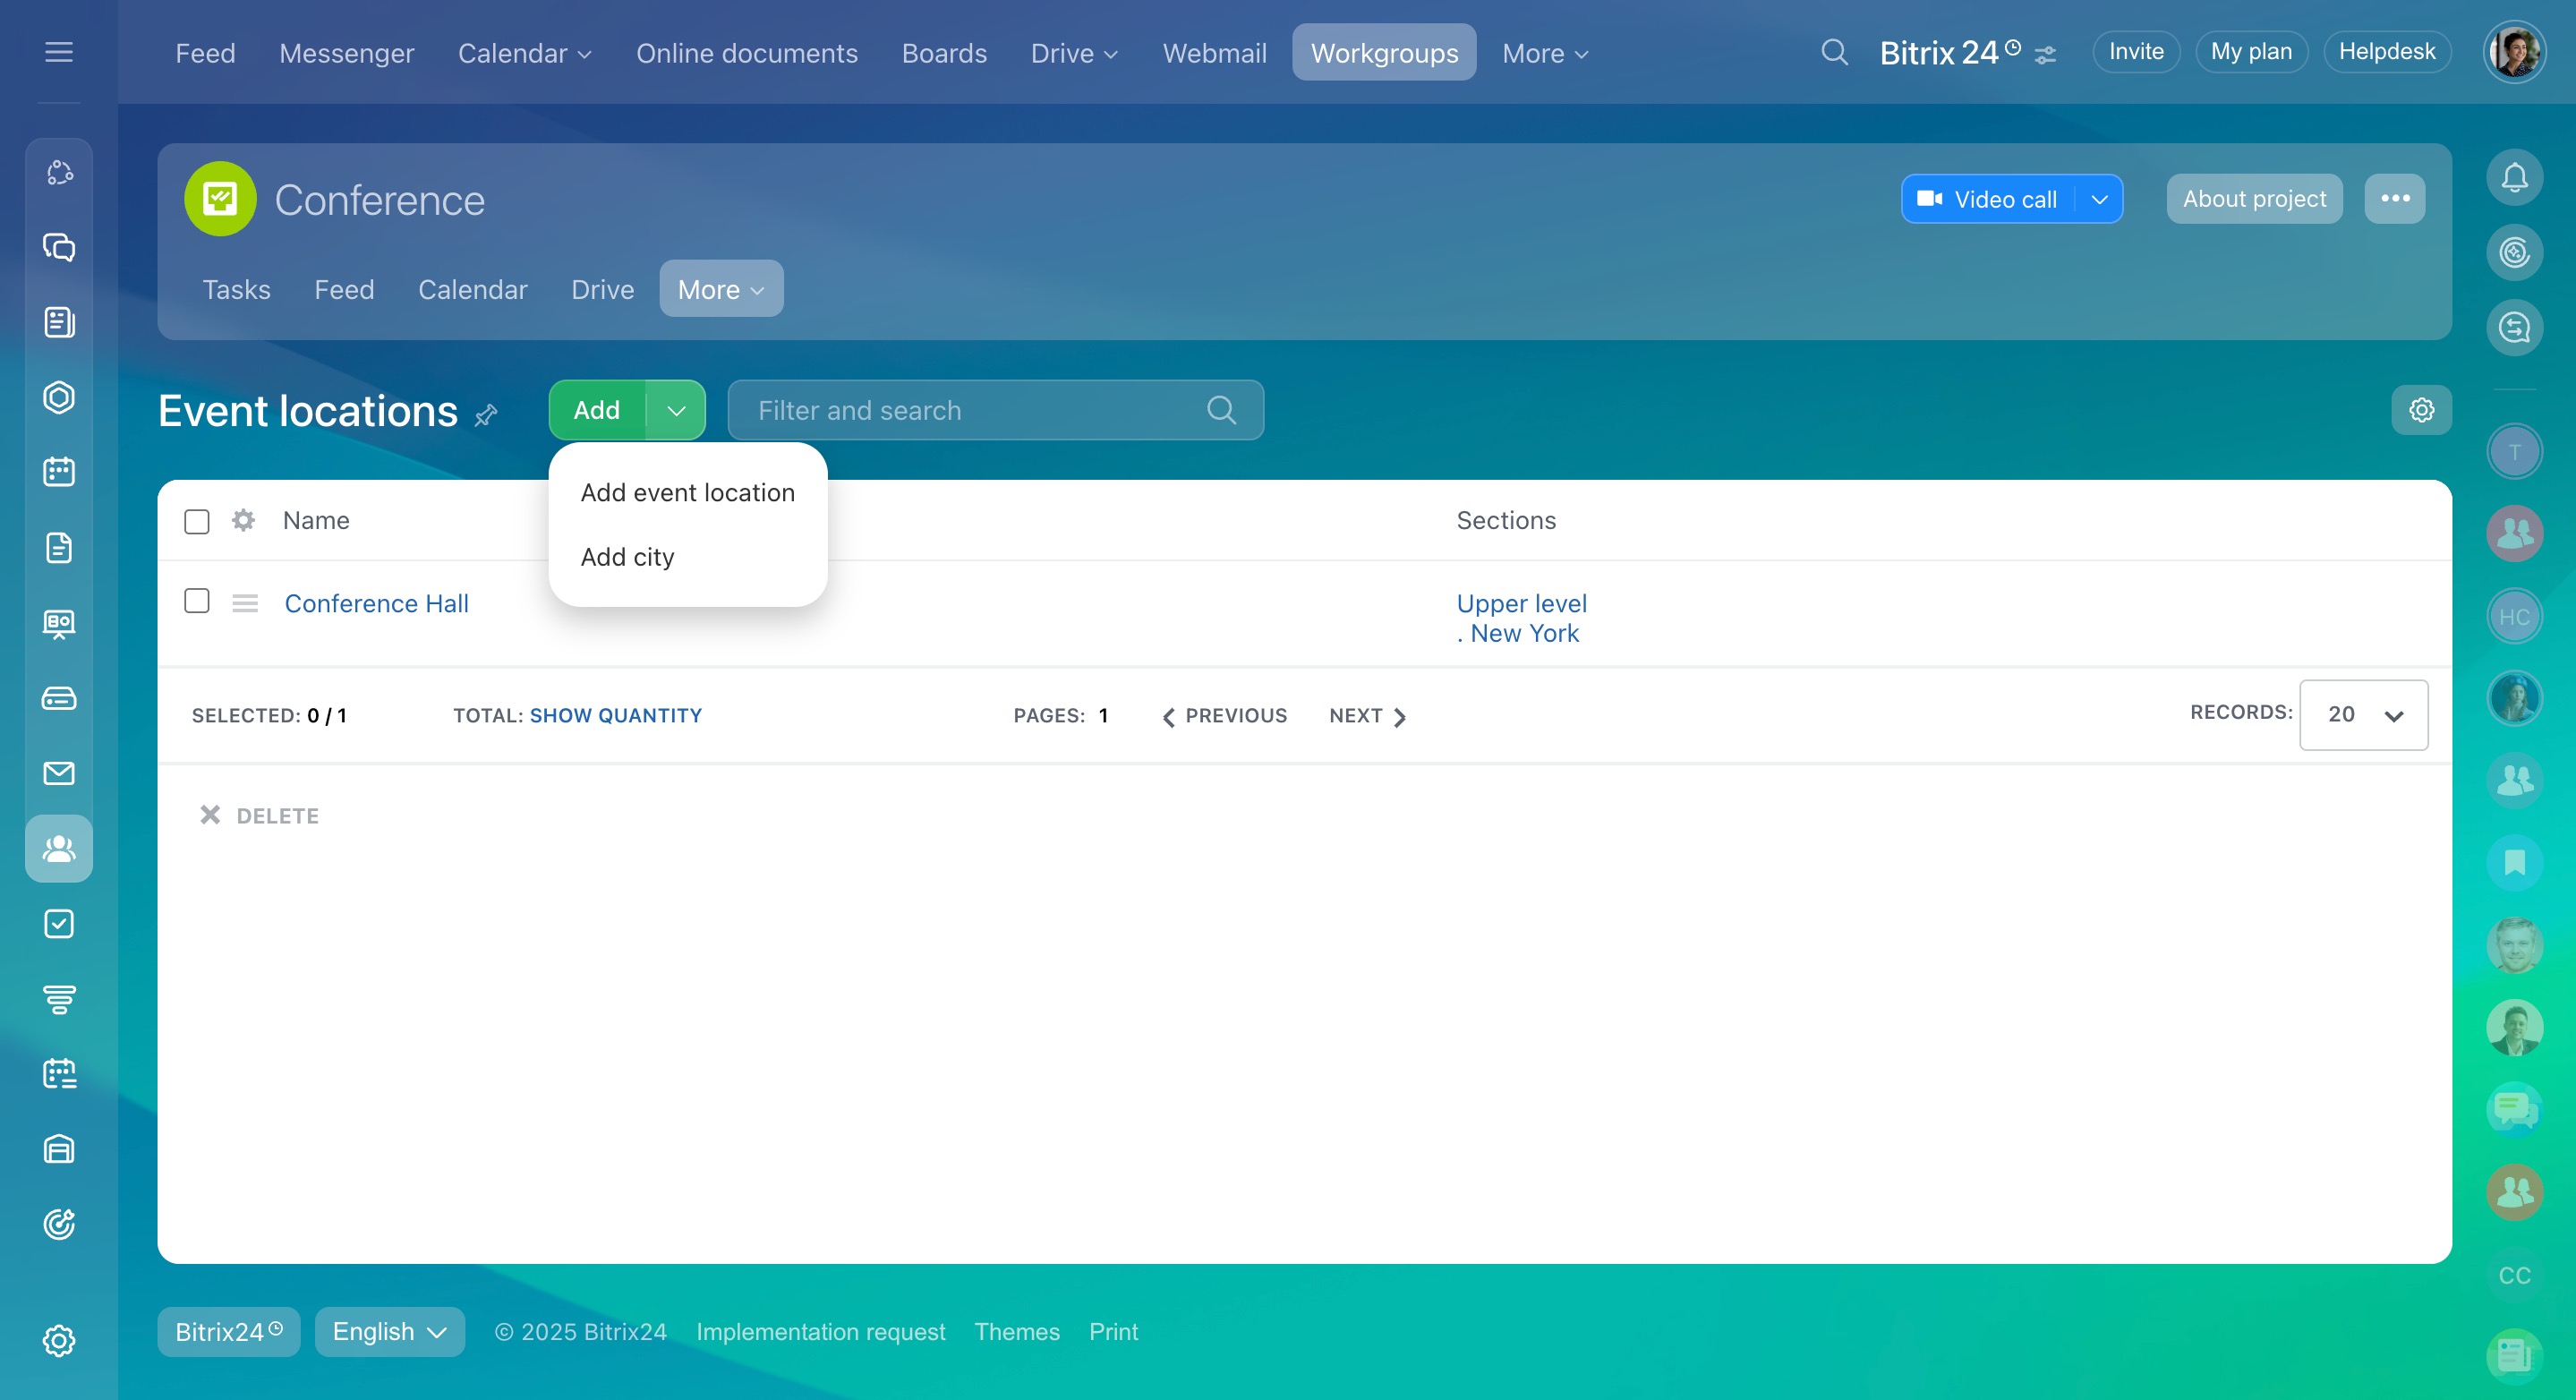Open the chat search icon on right panel
This screenshot has width=2576, height=1400.
coord(2514,327)
